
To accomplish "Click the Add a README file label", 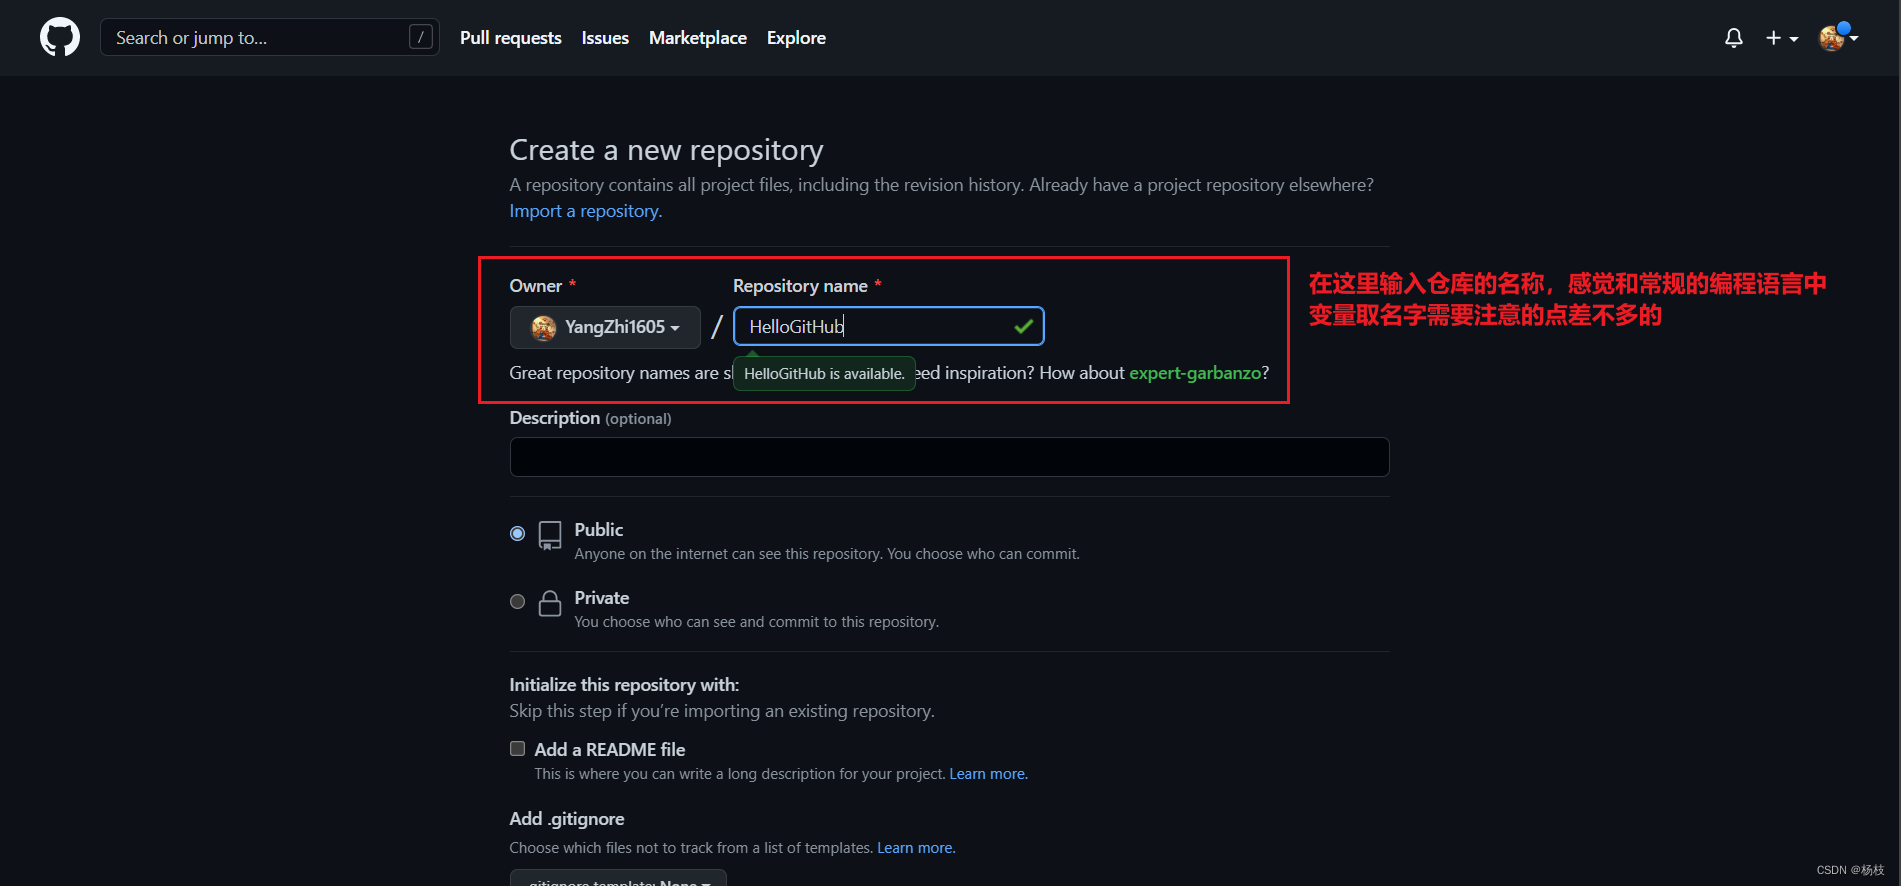I will coord(610,750).
